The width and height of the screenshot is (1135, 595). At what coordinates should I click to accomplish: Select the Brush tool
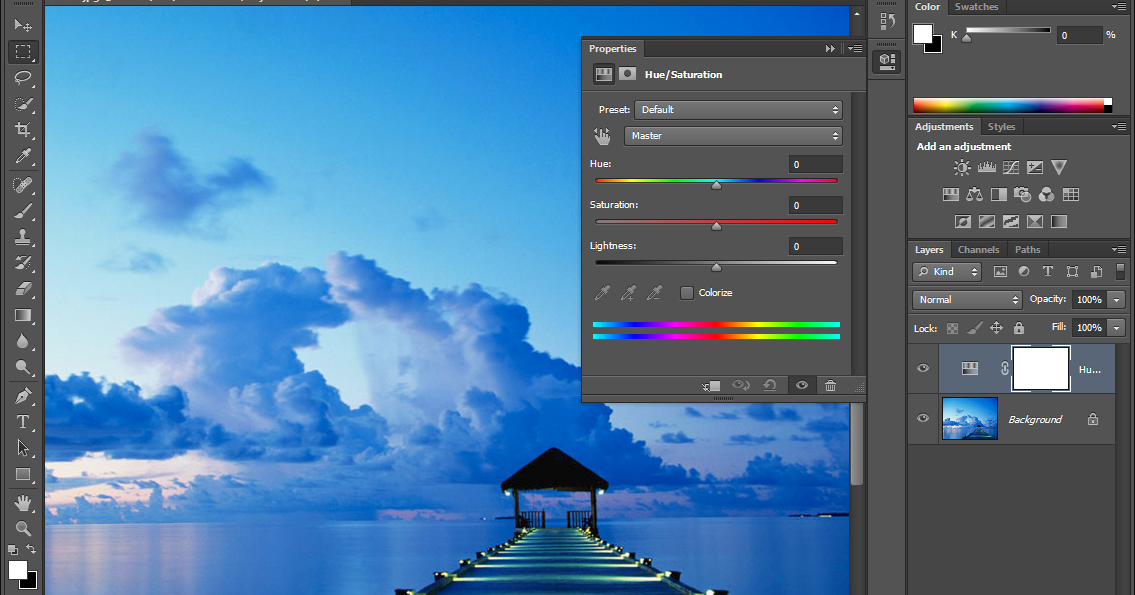click(23, 211)
